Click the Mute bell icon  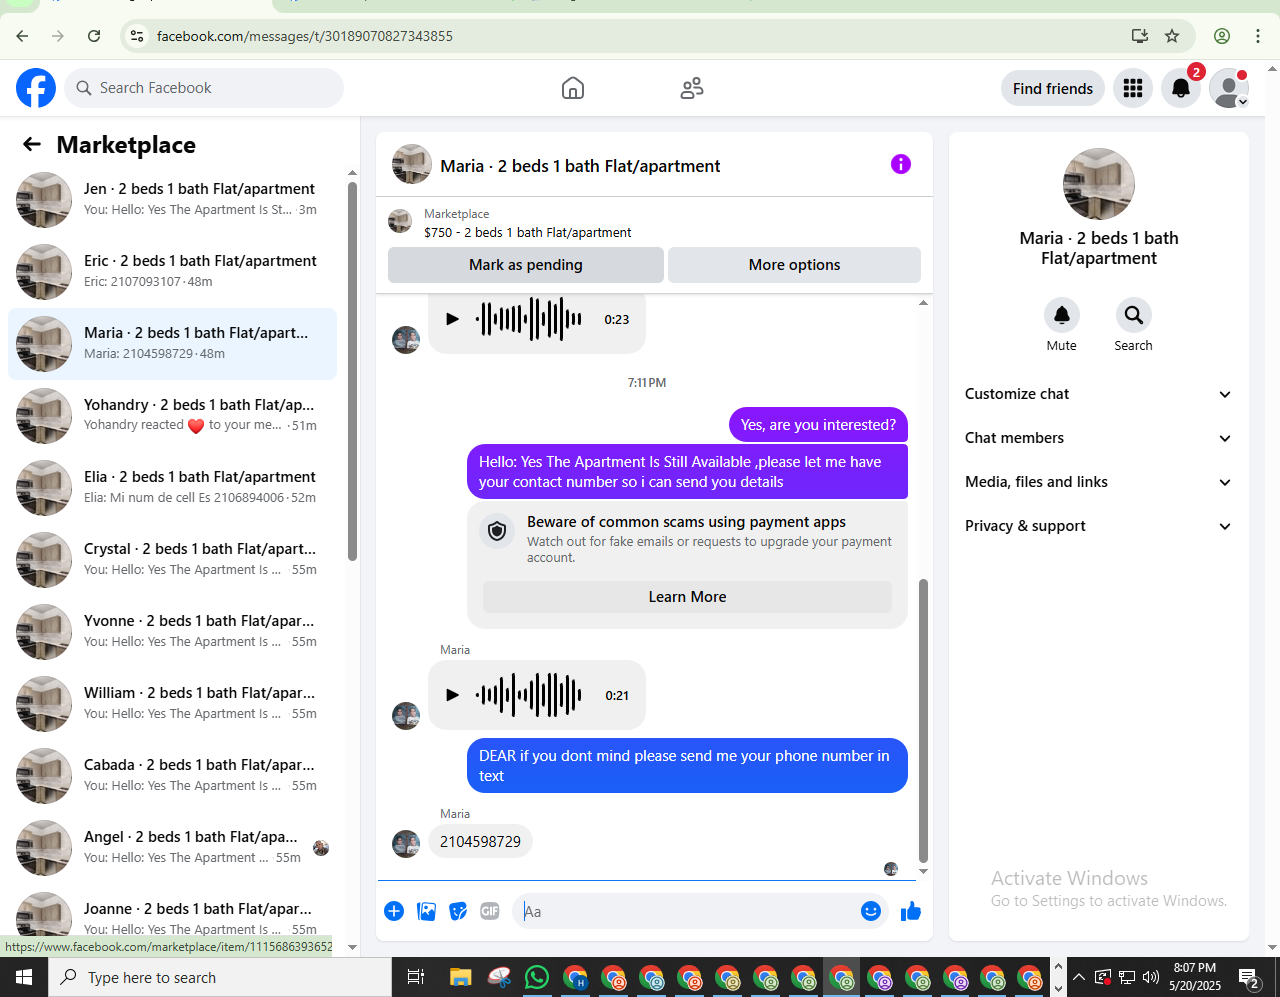tap(1062, 315)
